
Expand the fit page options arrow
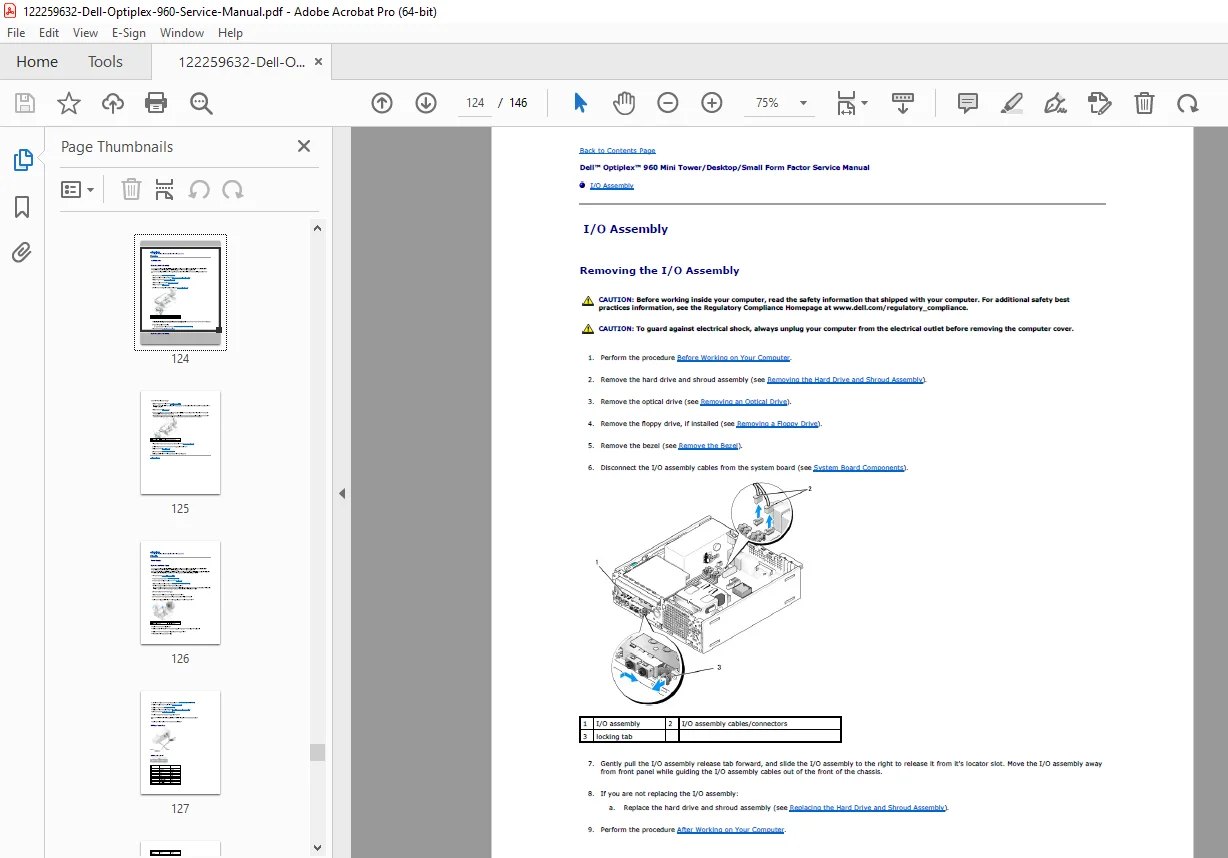[x=865, y=103]
